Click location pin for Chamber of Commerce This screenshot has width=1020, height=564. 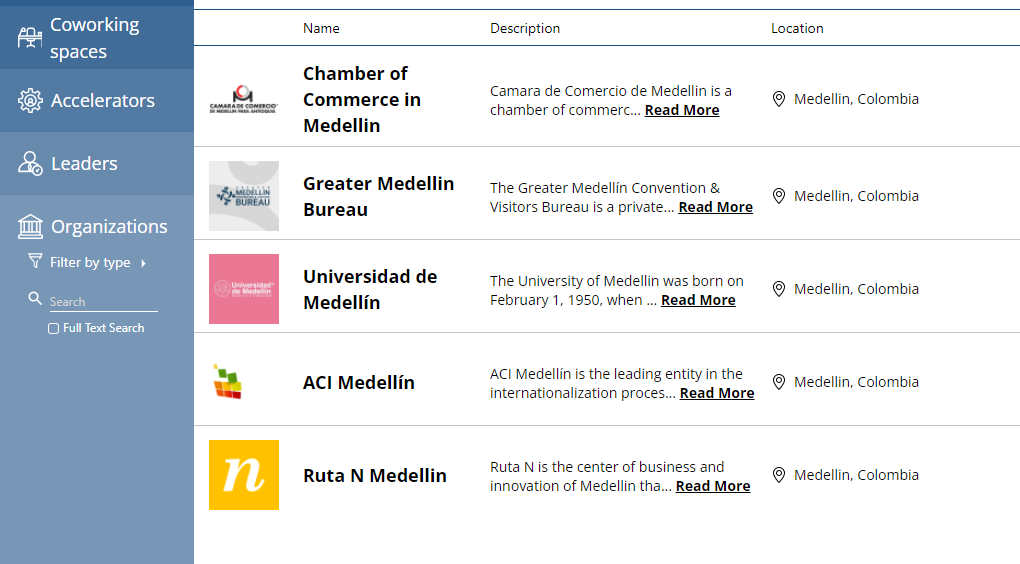(x=779, y=99)
